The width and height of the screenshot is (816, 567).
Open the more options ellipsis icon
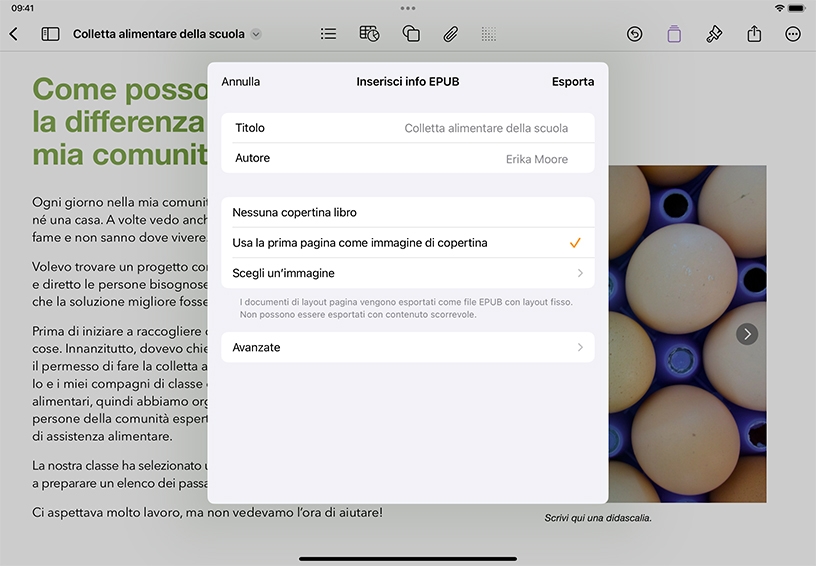(793, 34)
